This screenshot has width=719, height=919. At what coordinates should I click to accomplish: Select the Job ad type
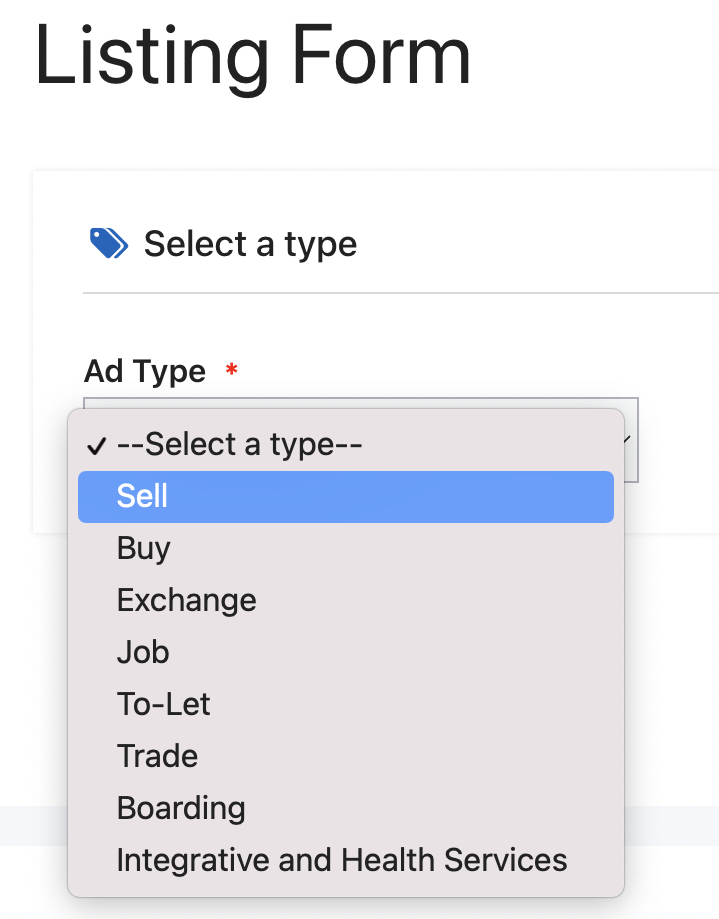pyautogui.click(x=143, y=652)
